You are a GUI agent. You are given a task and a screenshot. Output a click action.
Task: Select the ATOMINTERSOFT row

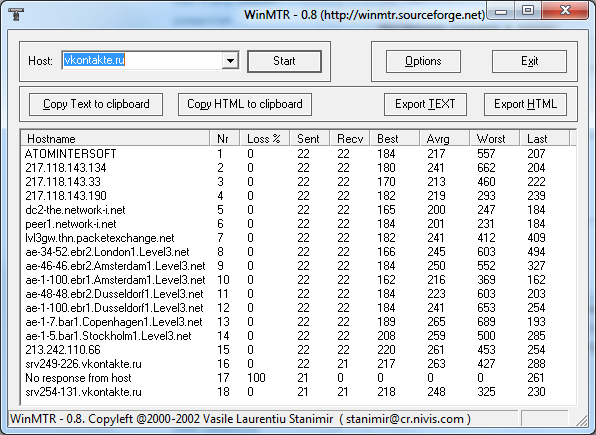point(298,154)
